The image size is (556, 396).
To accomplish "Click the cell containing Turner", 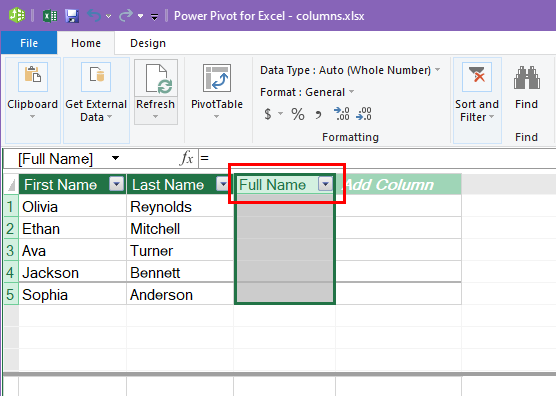I will 180,251.
